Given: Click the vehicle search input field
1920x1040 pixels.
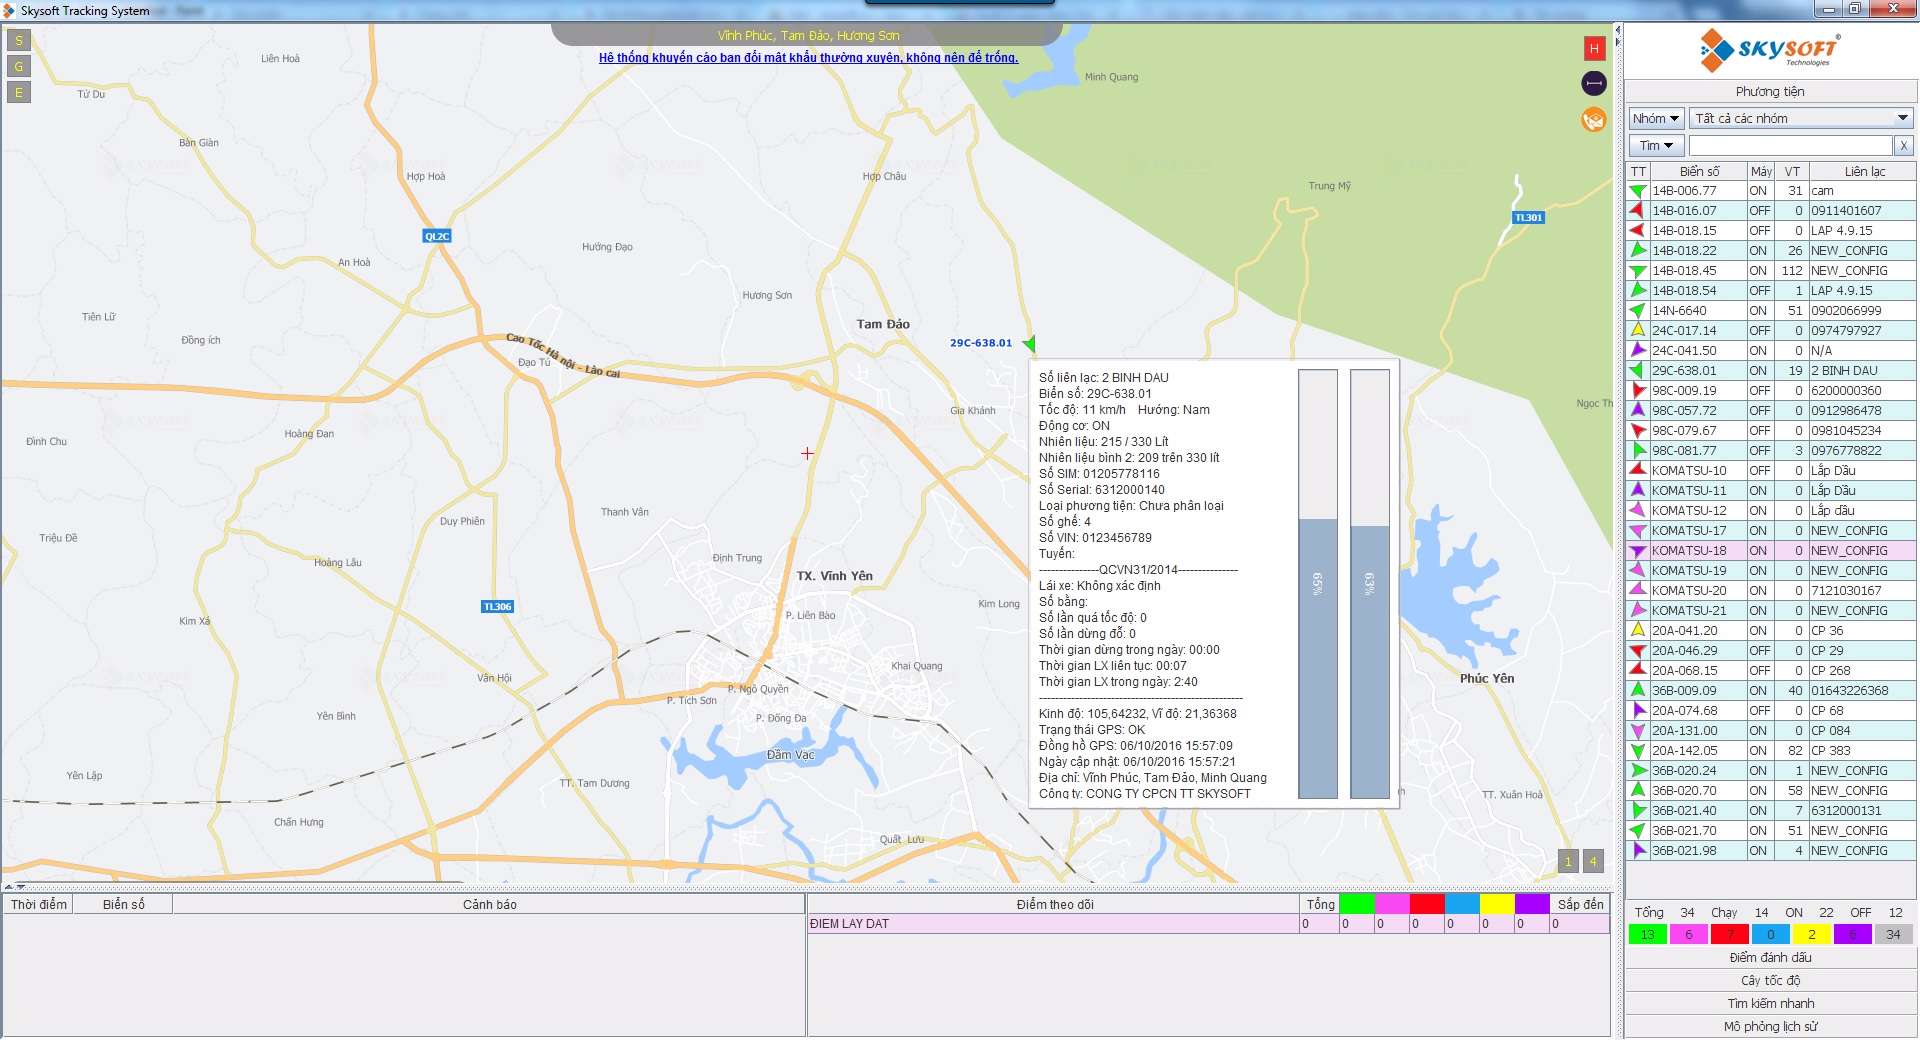Looking at the screenshot, I should (x=1791, y=146).
